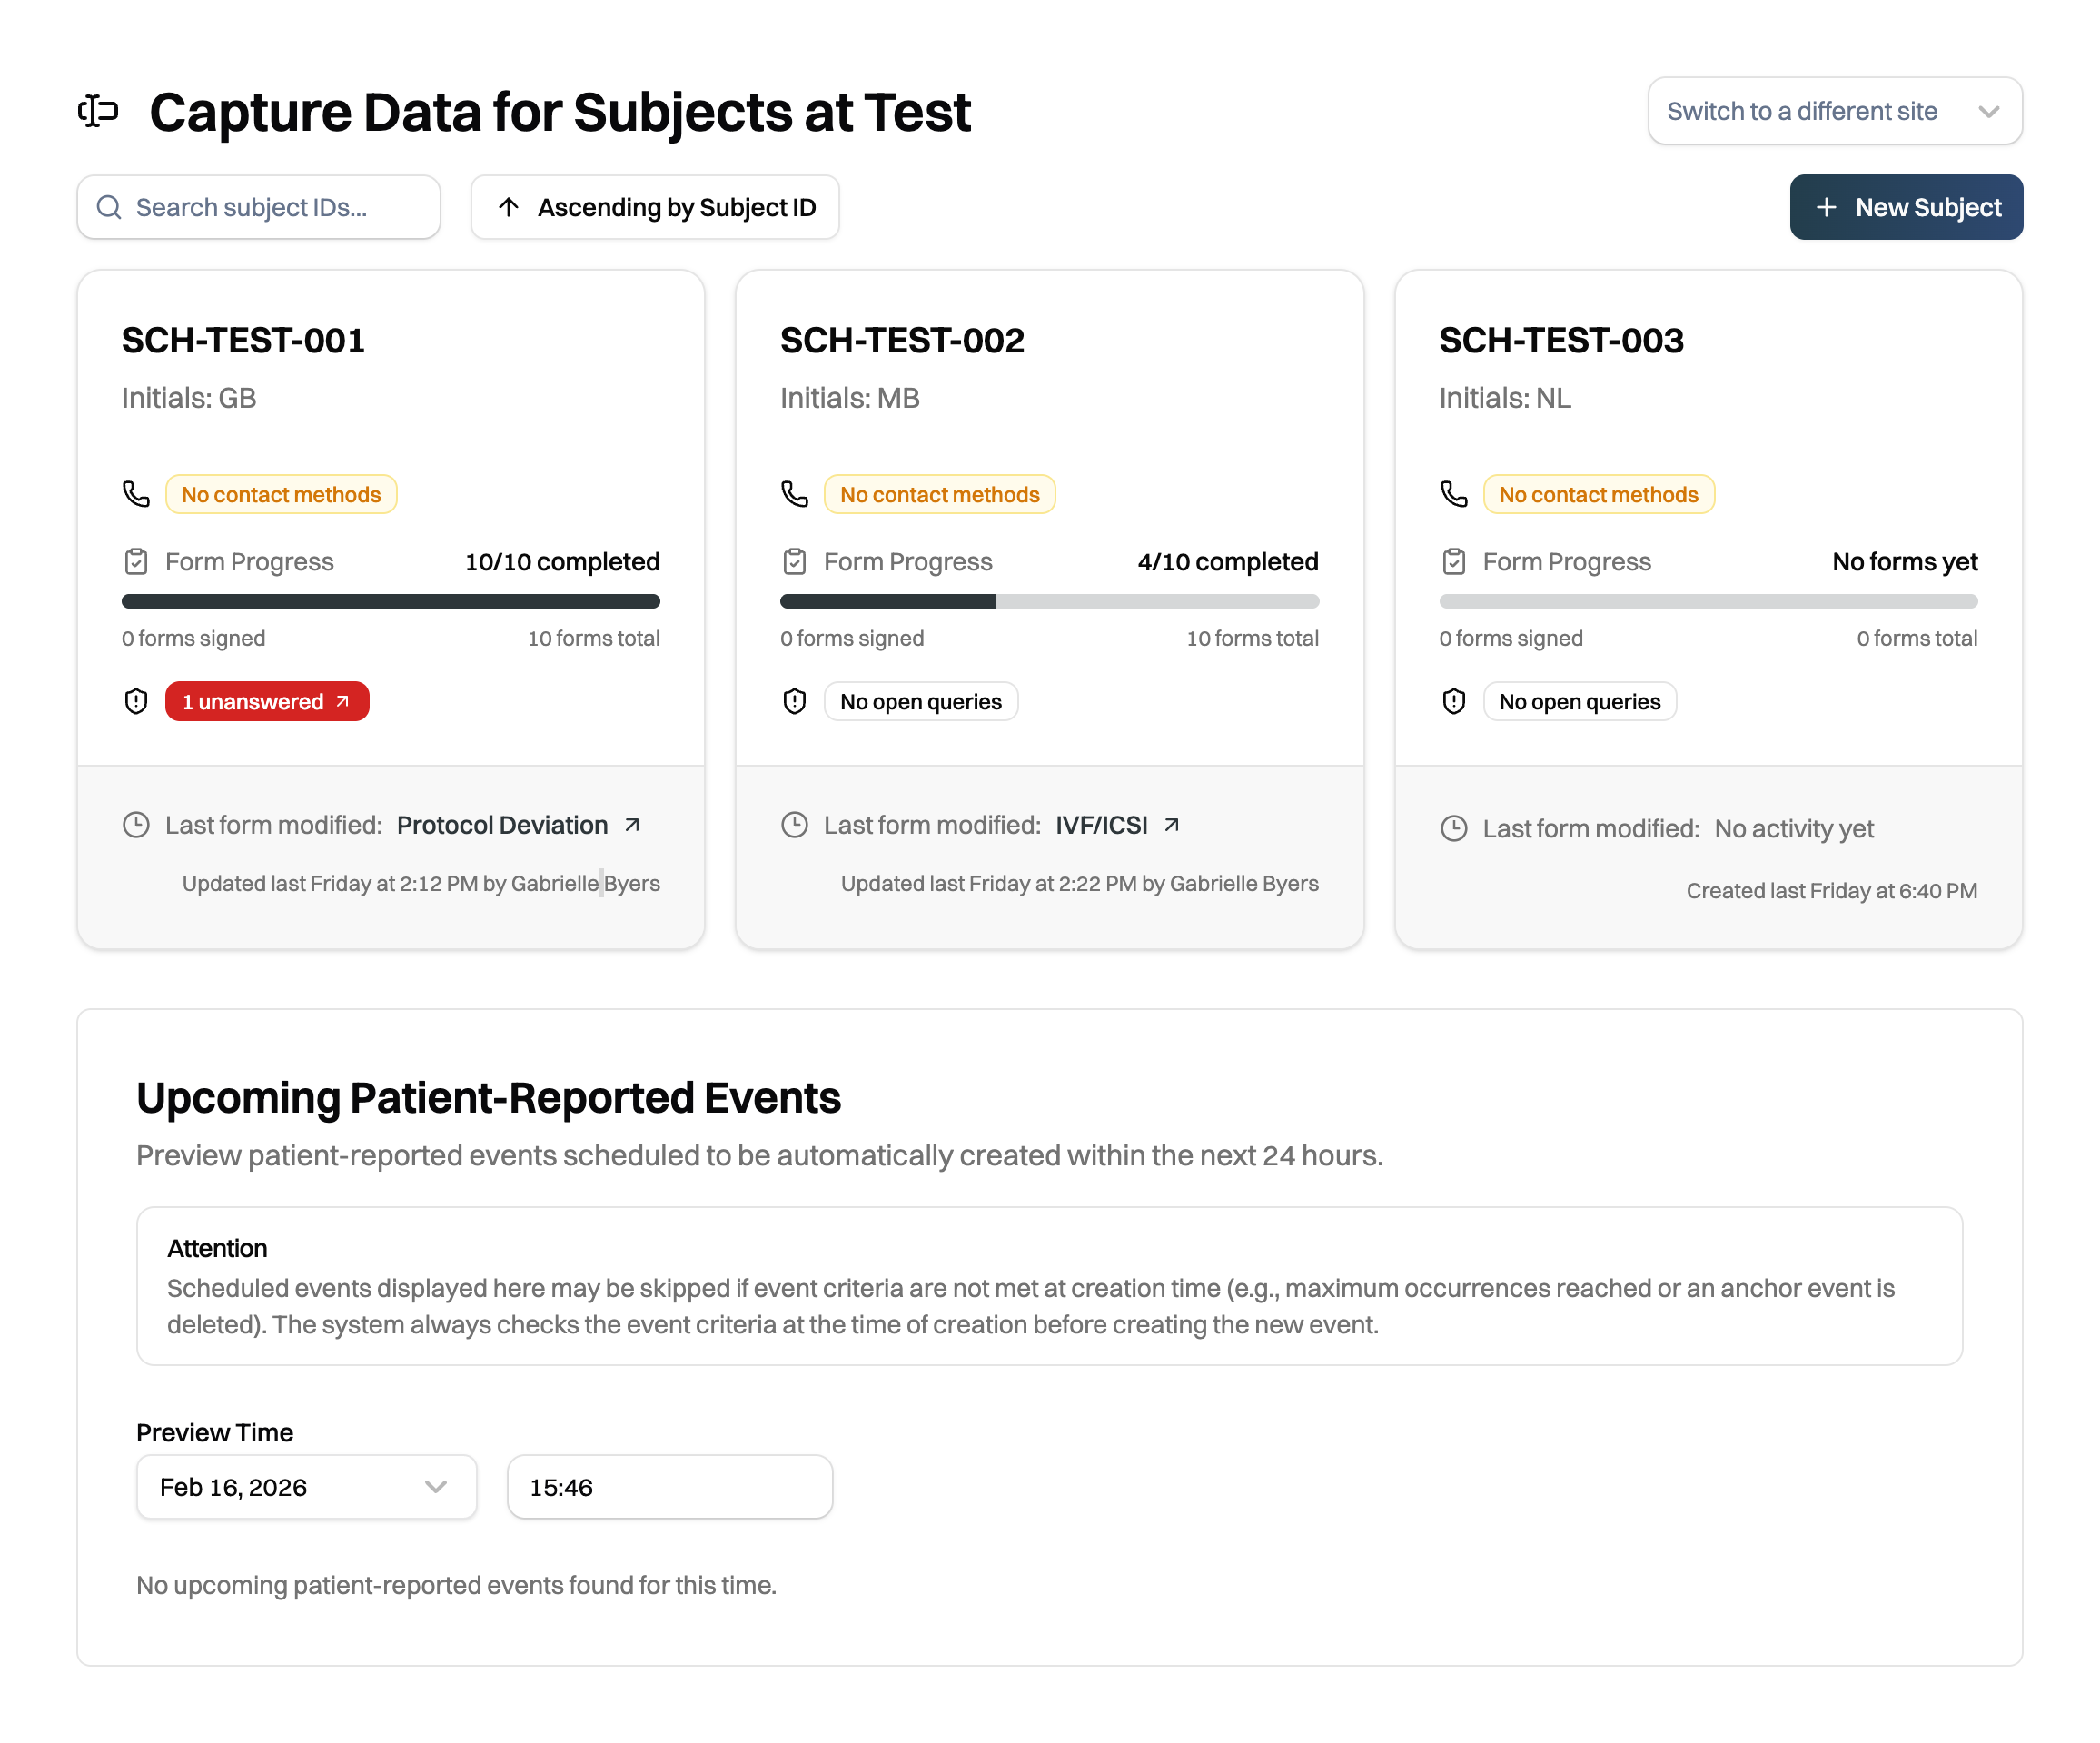Toggle Ascending by Subject ID sort order
The height and width of the screenshot is (1743, 2100).
click(x=655, y=207)
